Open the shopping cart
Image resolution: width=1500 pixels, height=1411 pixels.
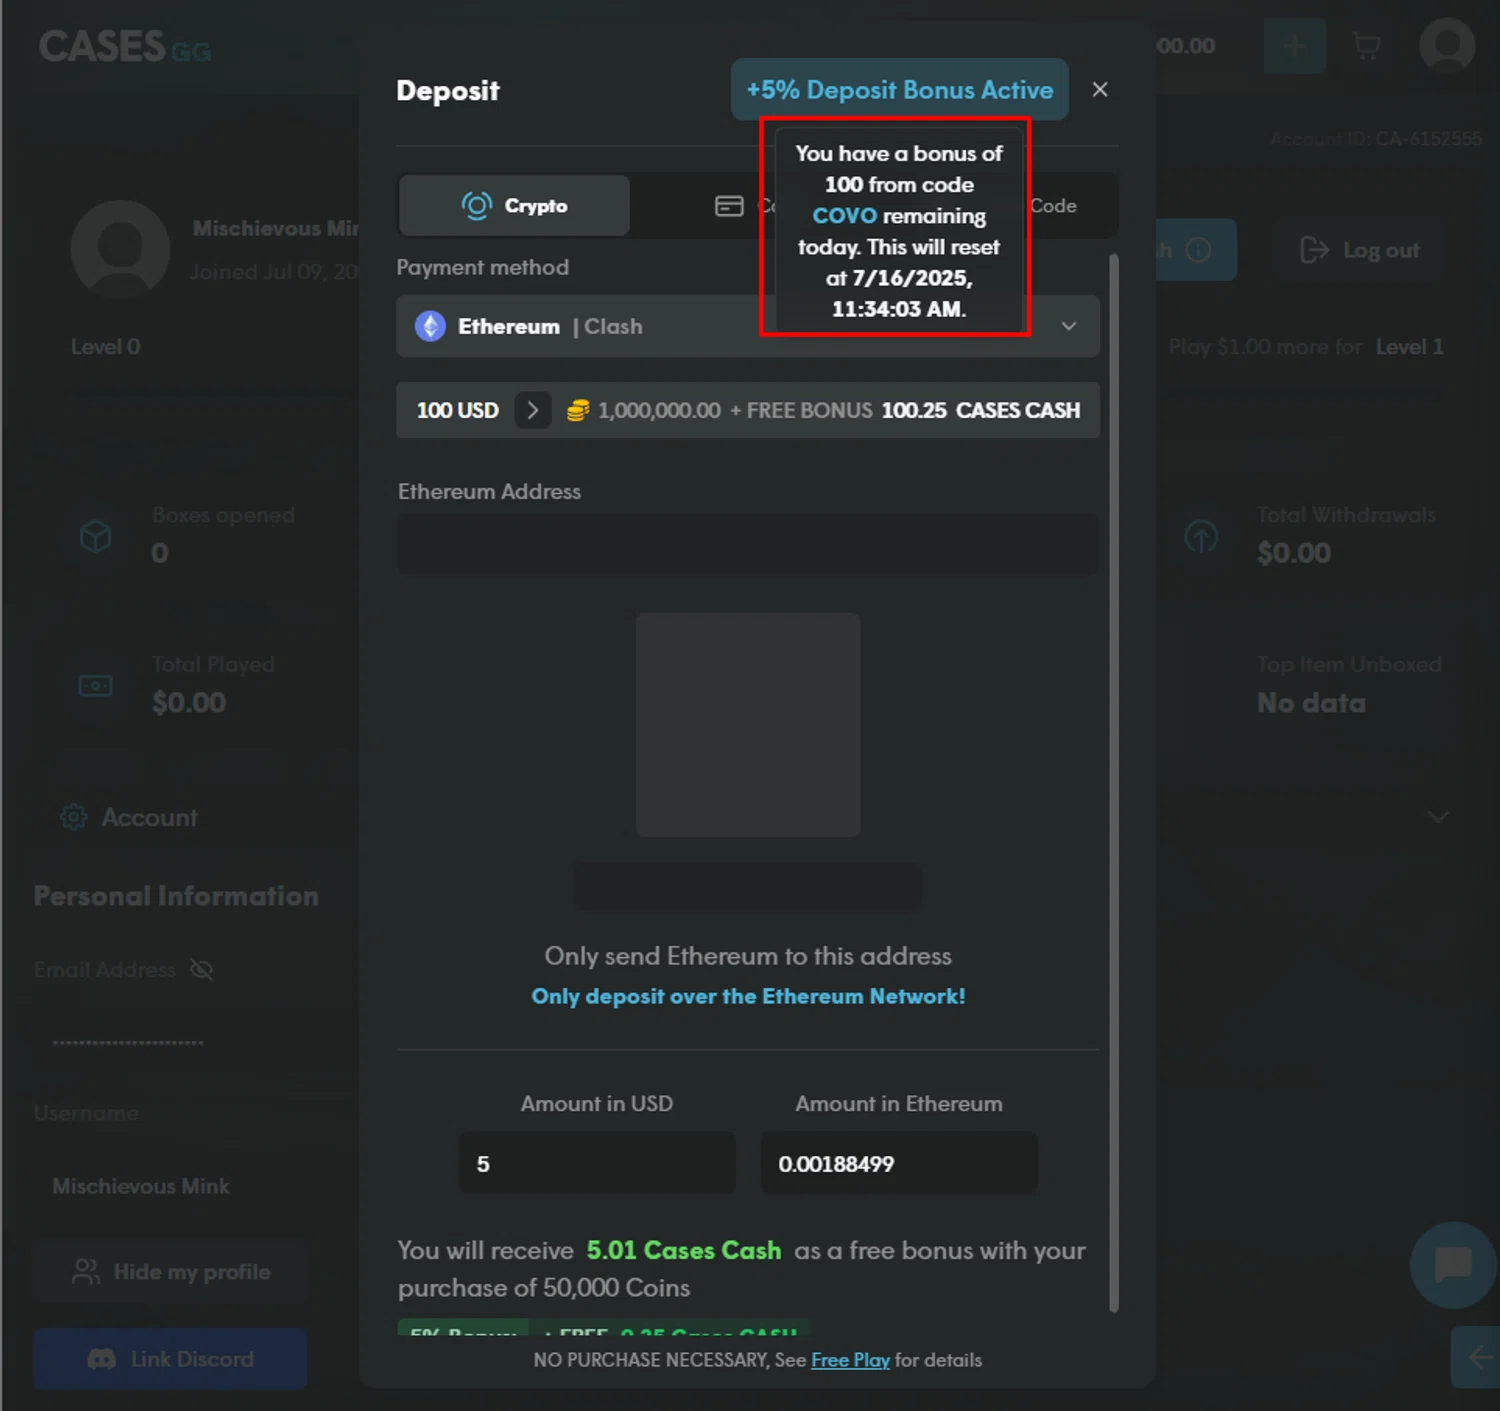pyautogui.click(x=1366, y=46)
